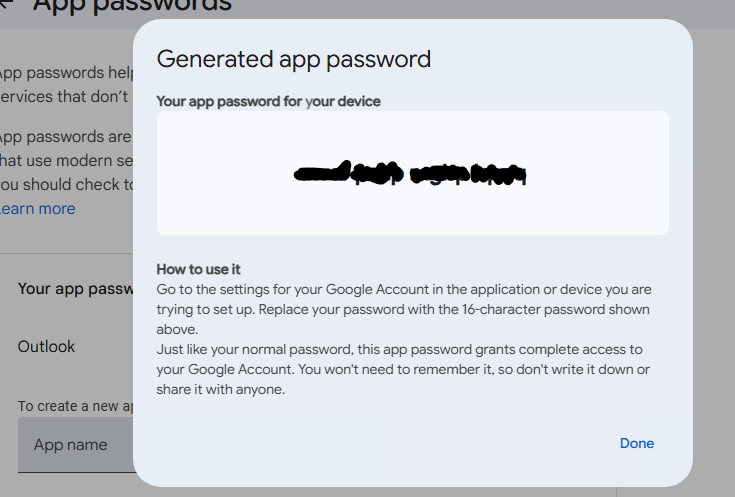The height and width of the screenshot is (497, 735).
Task: Click the 'Your app passwords' section heading
Action: point(75,289)
